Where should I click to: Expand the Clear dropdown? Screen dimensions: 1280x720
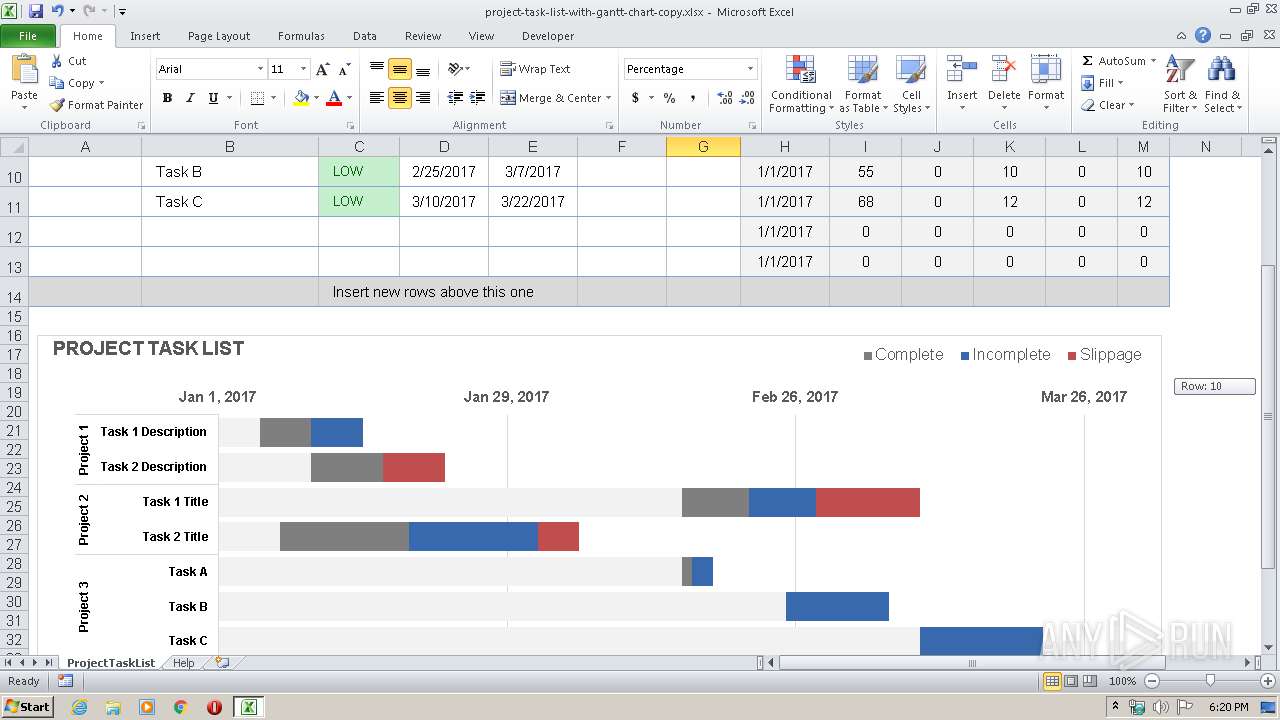tap(1131, 105)
